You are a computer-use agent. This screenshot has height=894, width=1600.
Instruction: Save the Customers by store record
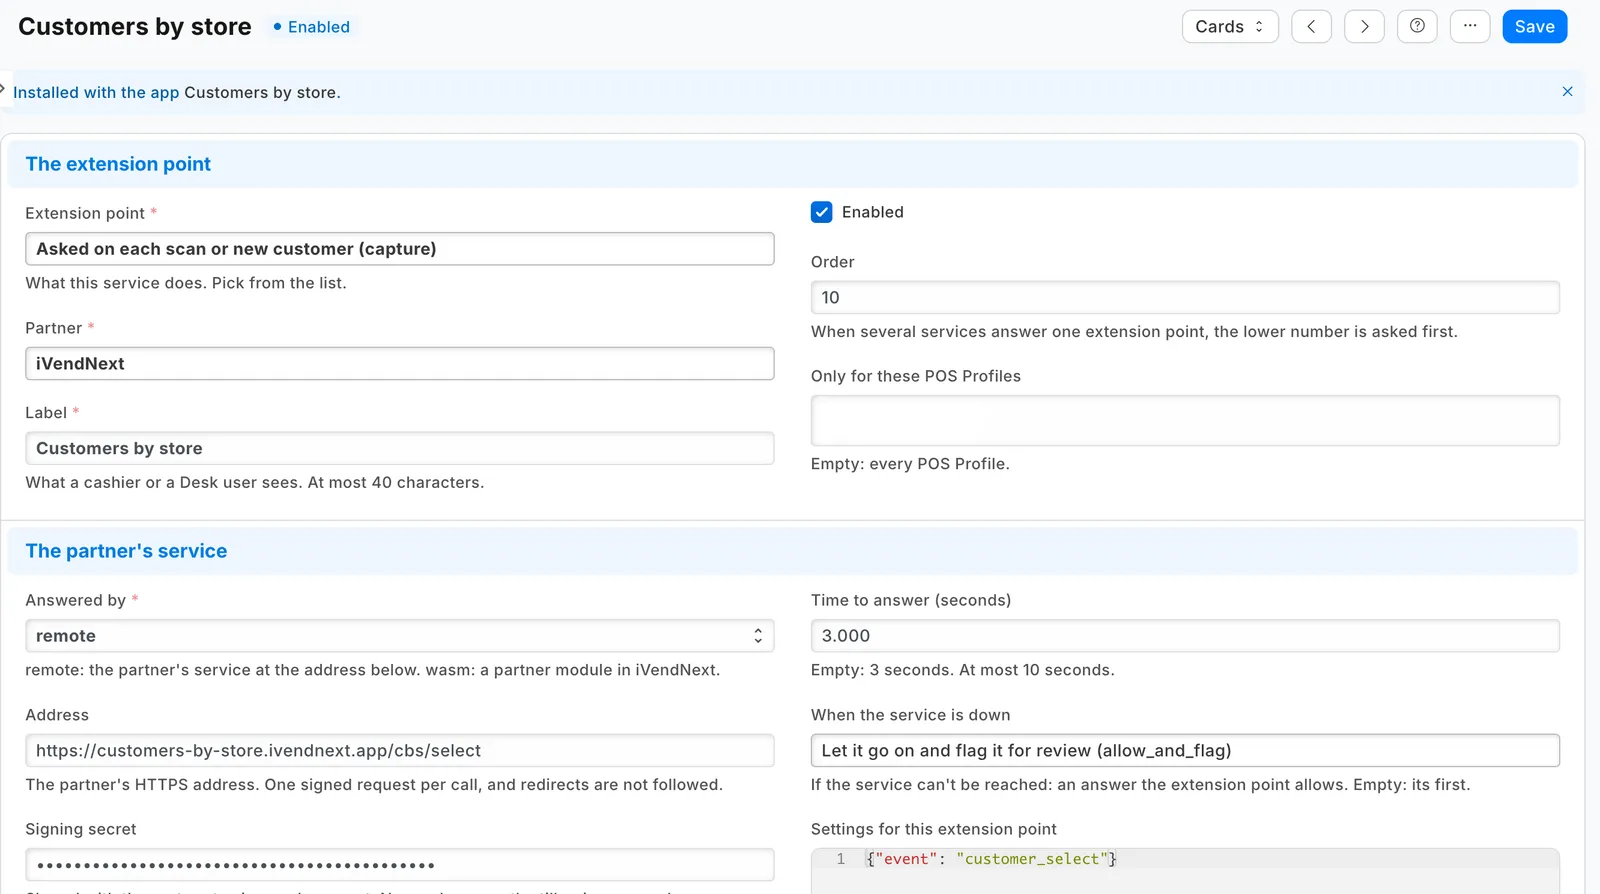click(x=1534, y=27)
